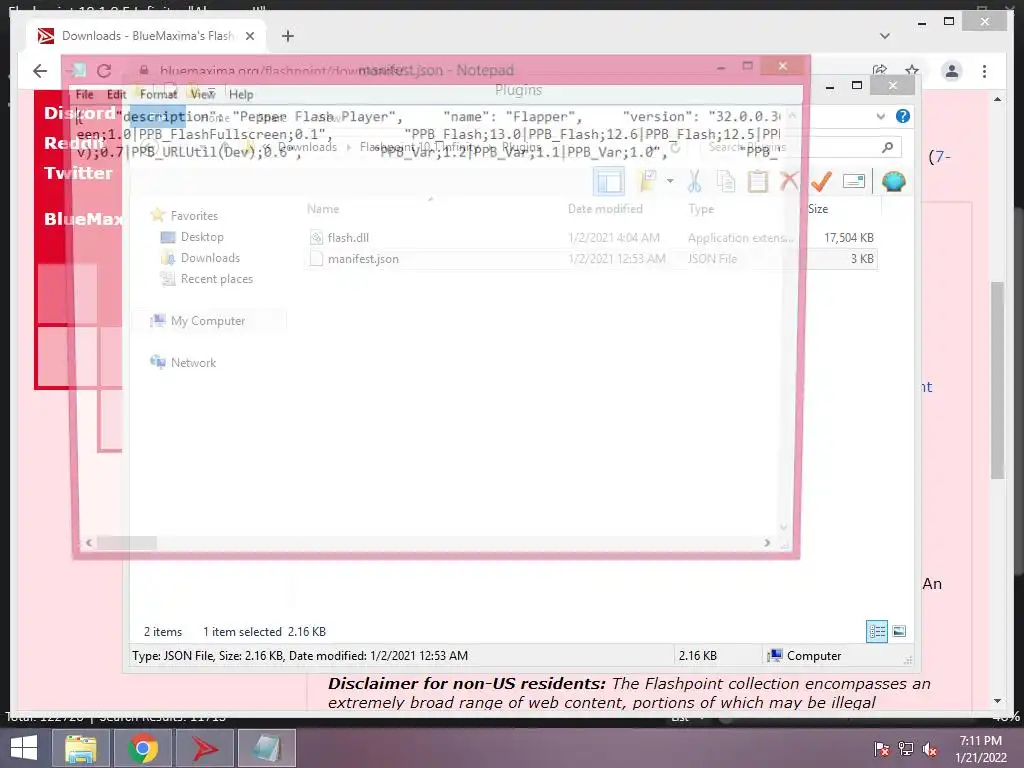
Task: Click the Rename icon beside the orange checkmark
Action: pyautogui.click(x=854, y=182)
